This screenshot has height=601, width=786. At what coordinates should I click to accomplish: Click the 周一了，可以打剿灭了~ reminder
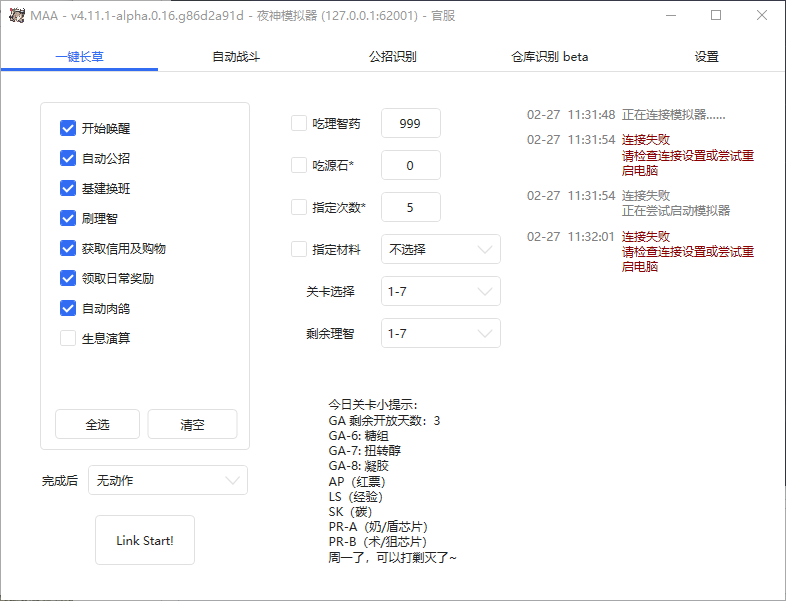[392, 557]
